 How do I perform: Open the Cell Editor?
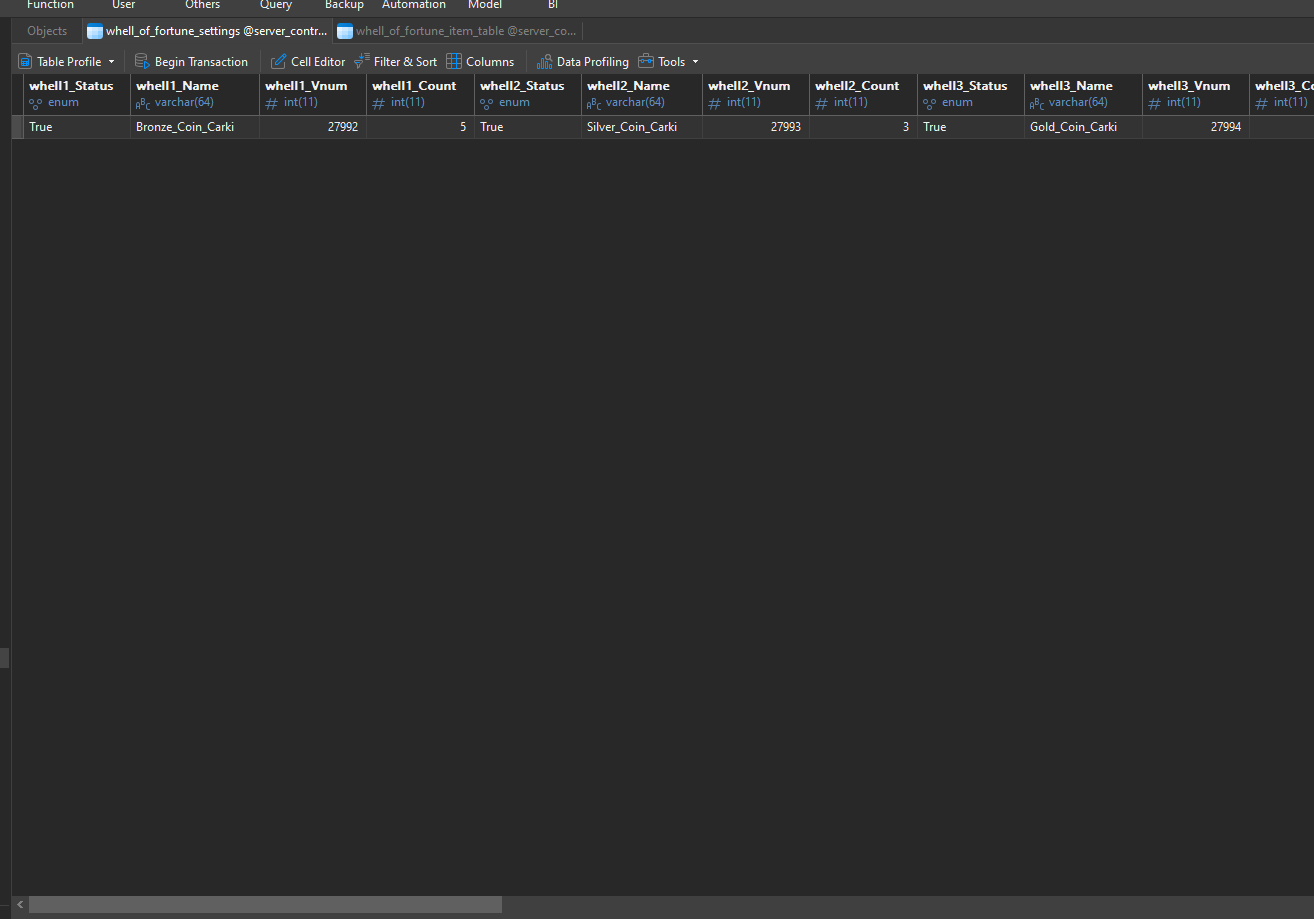[308, 62]
